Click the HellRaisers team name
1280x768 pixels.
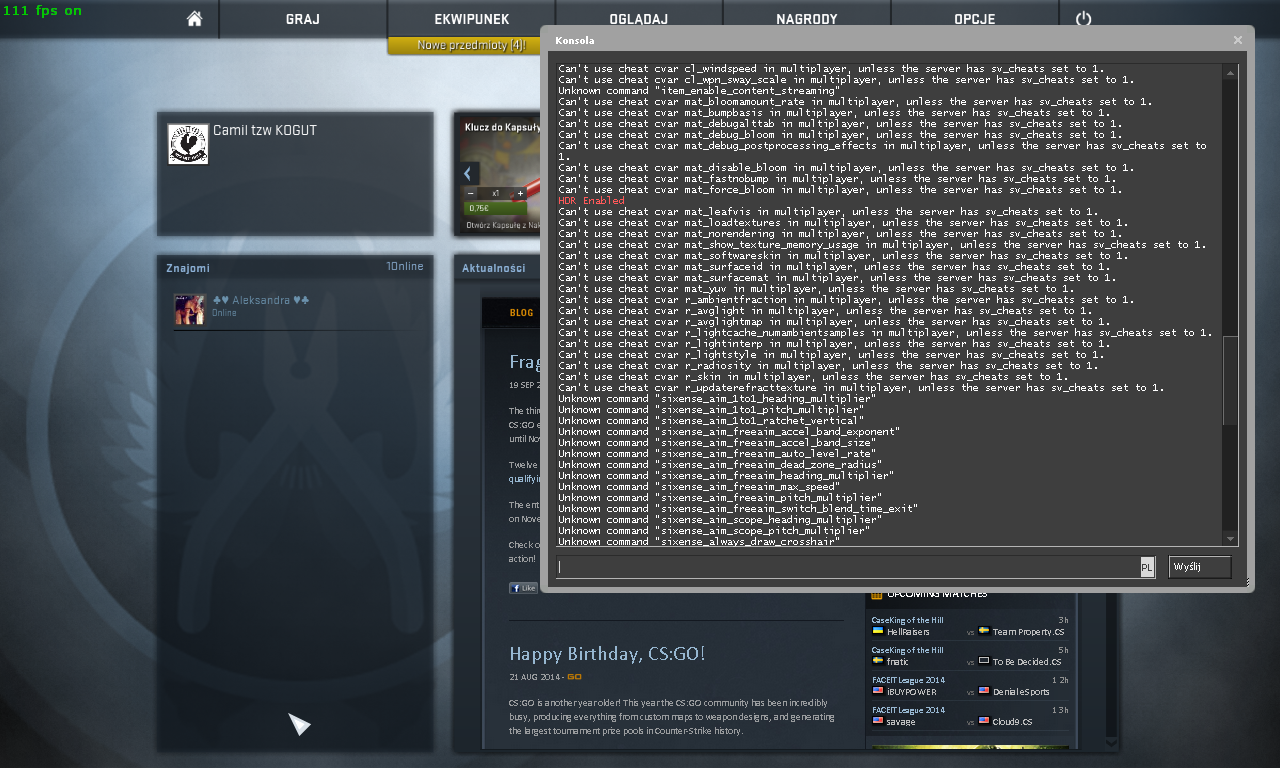coord(908,632)
